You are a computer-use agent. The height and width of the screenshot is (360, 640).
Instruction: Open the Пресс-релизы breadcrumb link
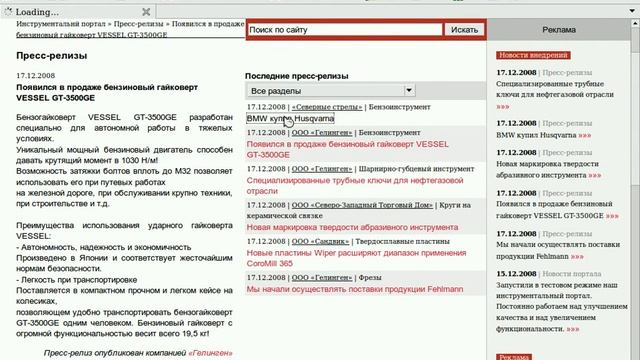[x=138, y=24]
